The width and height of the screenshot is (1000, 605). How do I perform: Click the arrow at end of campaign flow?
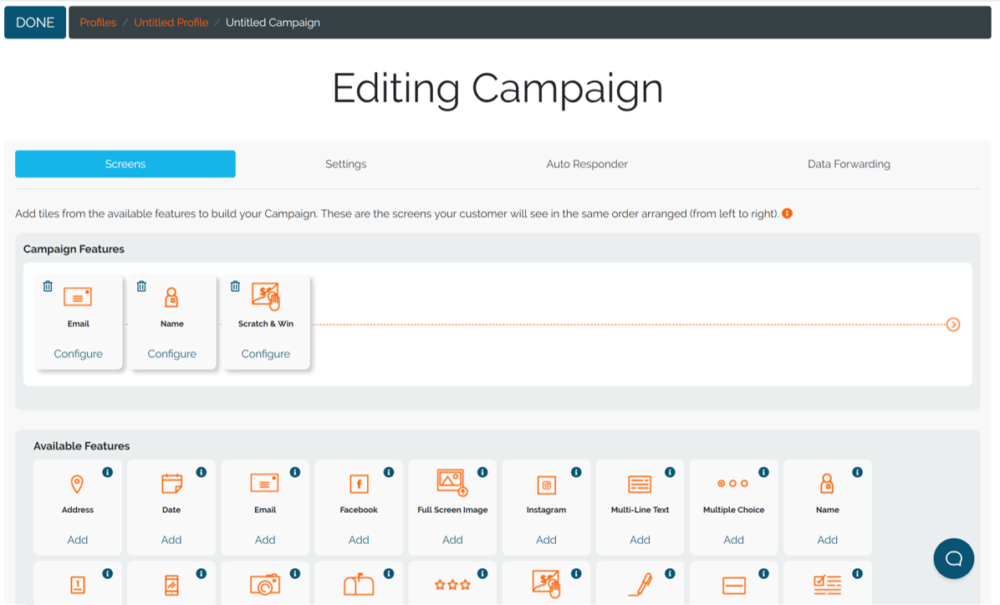click(953, 324)
